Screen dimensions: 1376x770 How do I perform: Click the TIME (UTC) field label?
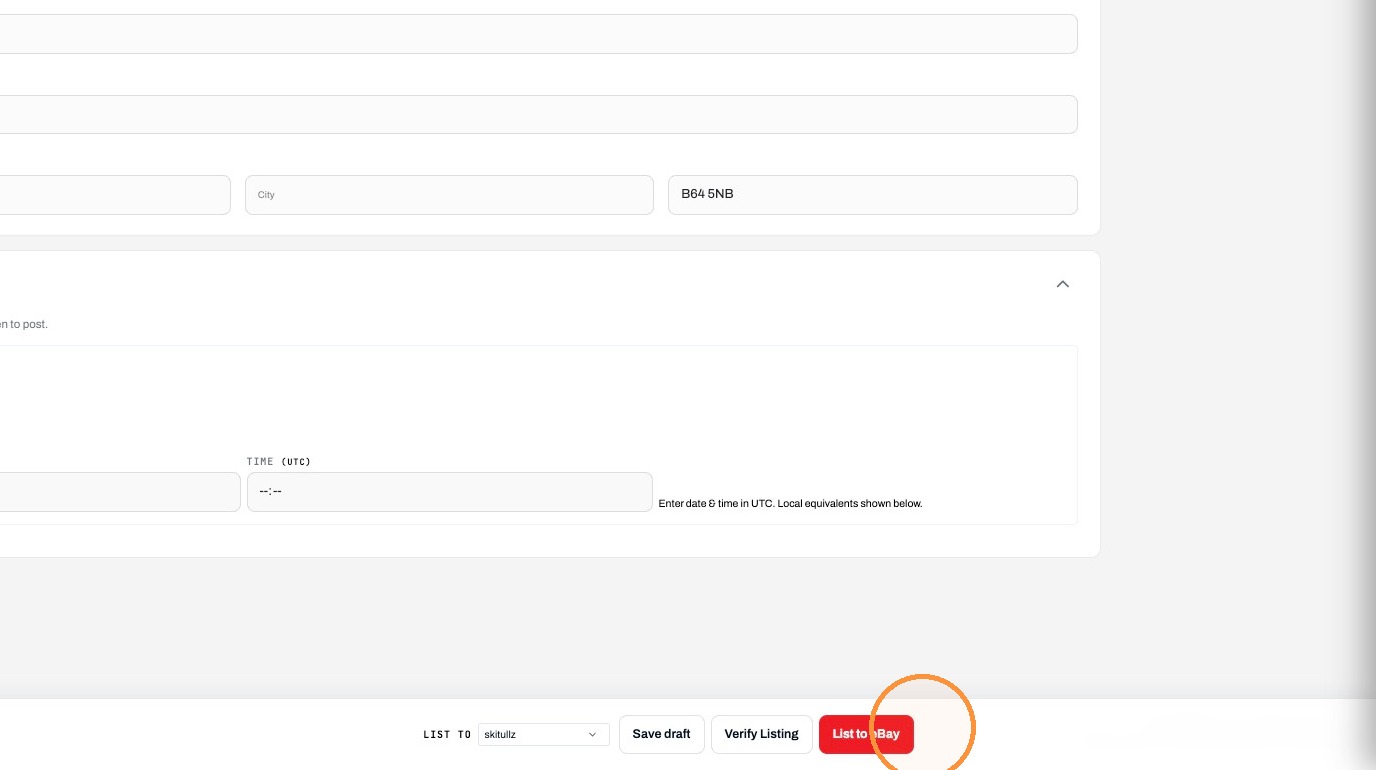click(x=279, y=461)
